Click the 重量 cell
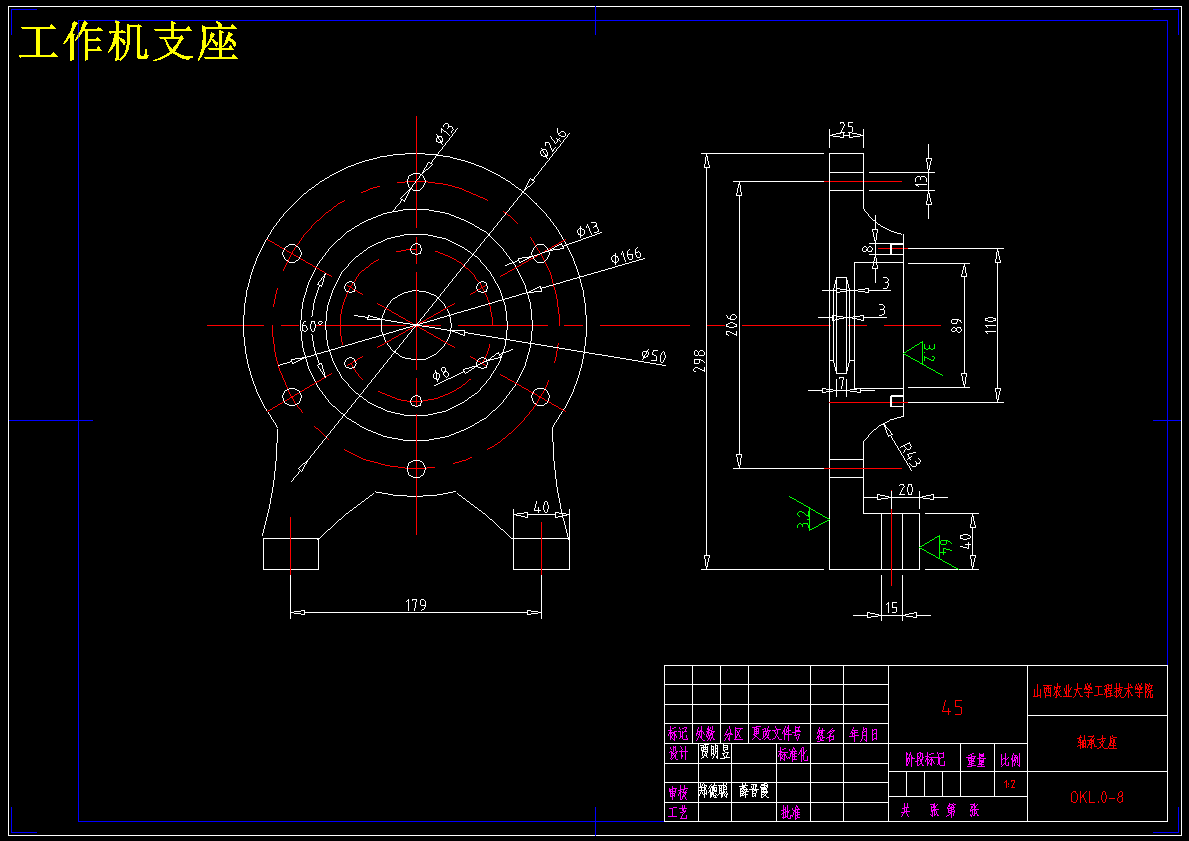1189x841 pixels. click(976, 759)
